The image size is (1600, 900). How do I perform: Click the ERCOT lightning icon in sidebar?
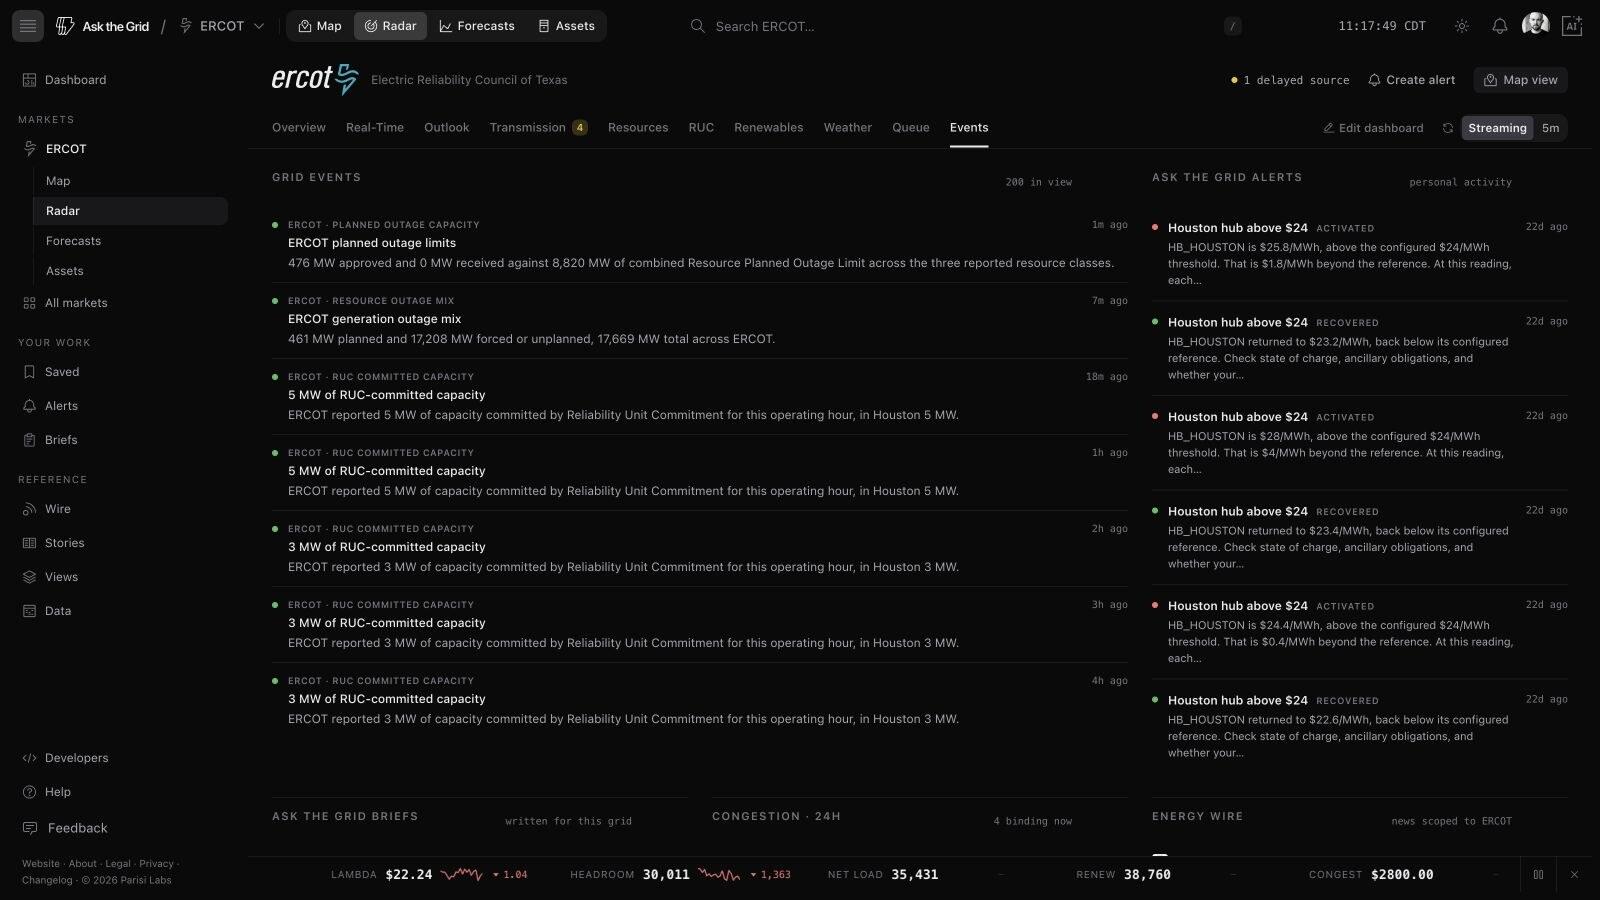pos(30,149)
